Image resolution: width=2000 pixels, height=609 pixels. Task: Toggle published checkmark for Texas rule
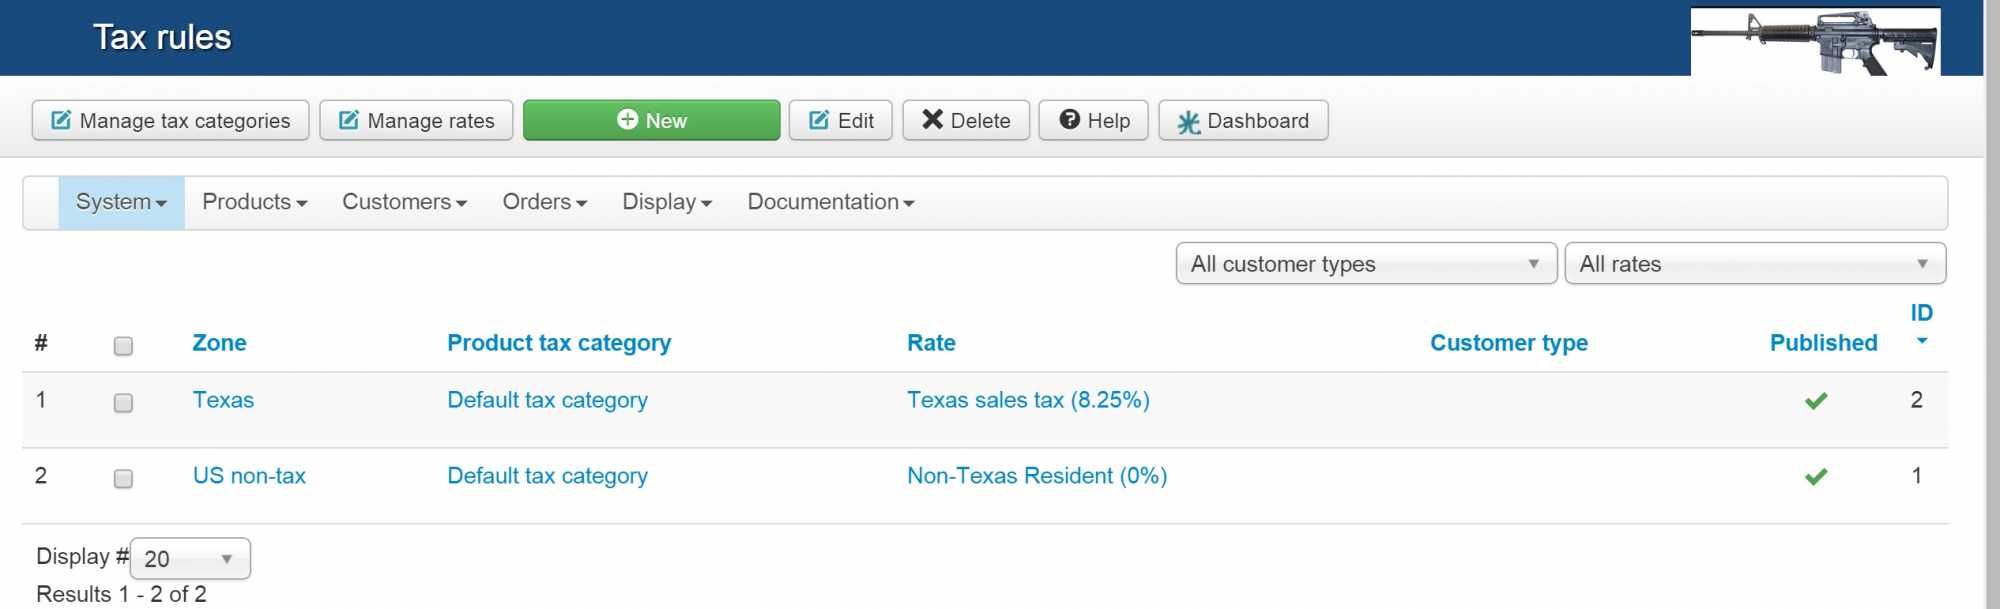(x=1816, y=401)
